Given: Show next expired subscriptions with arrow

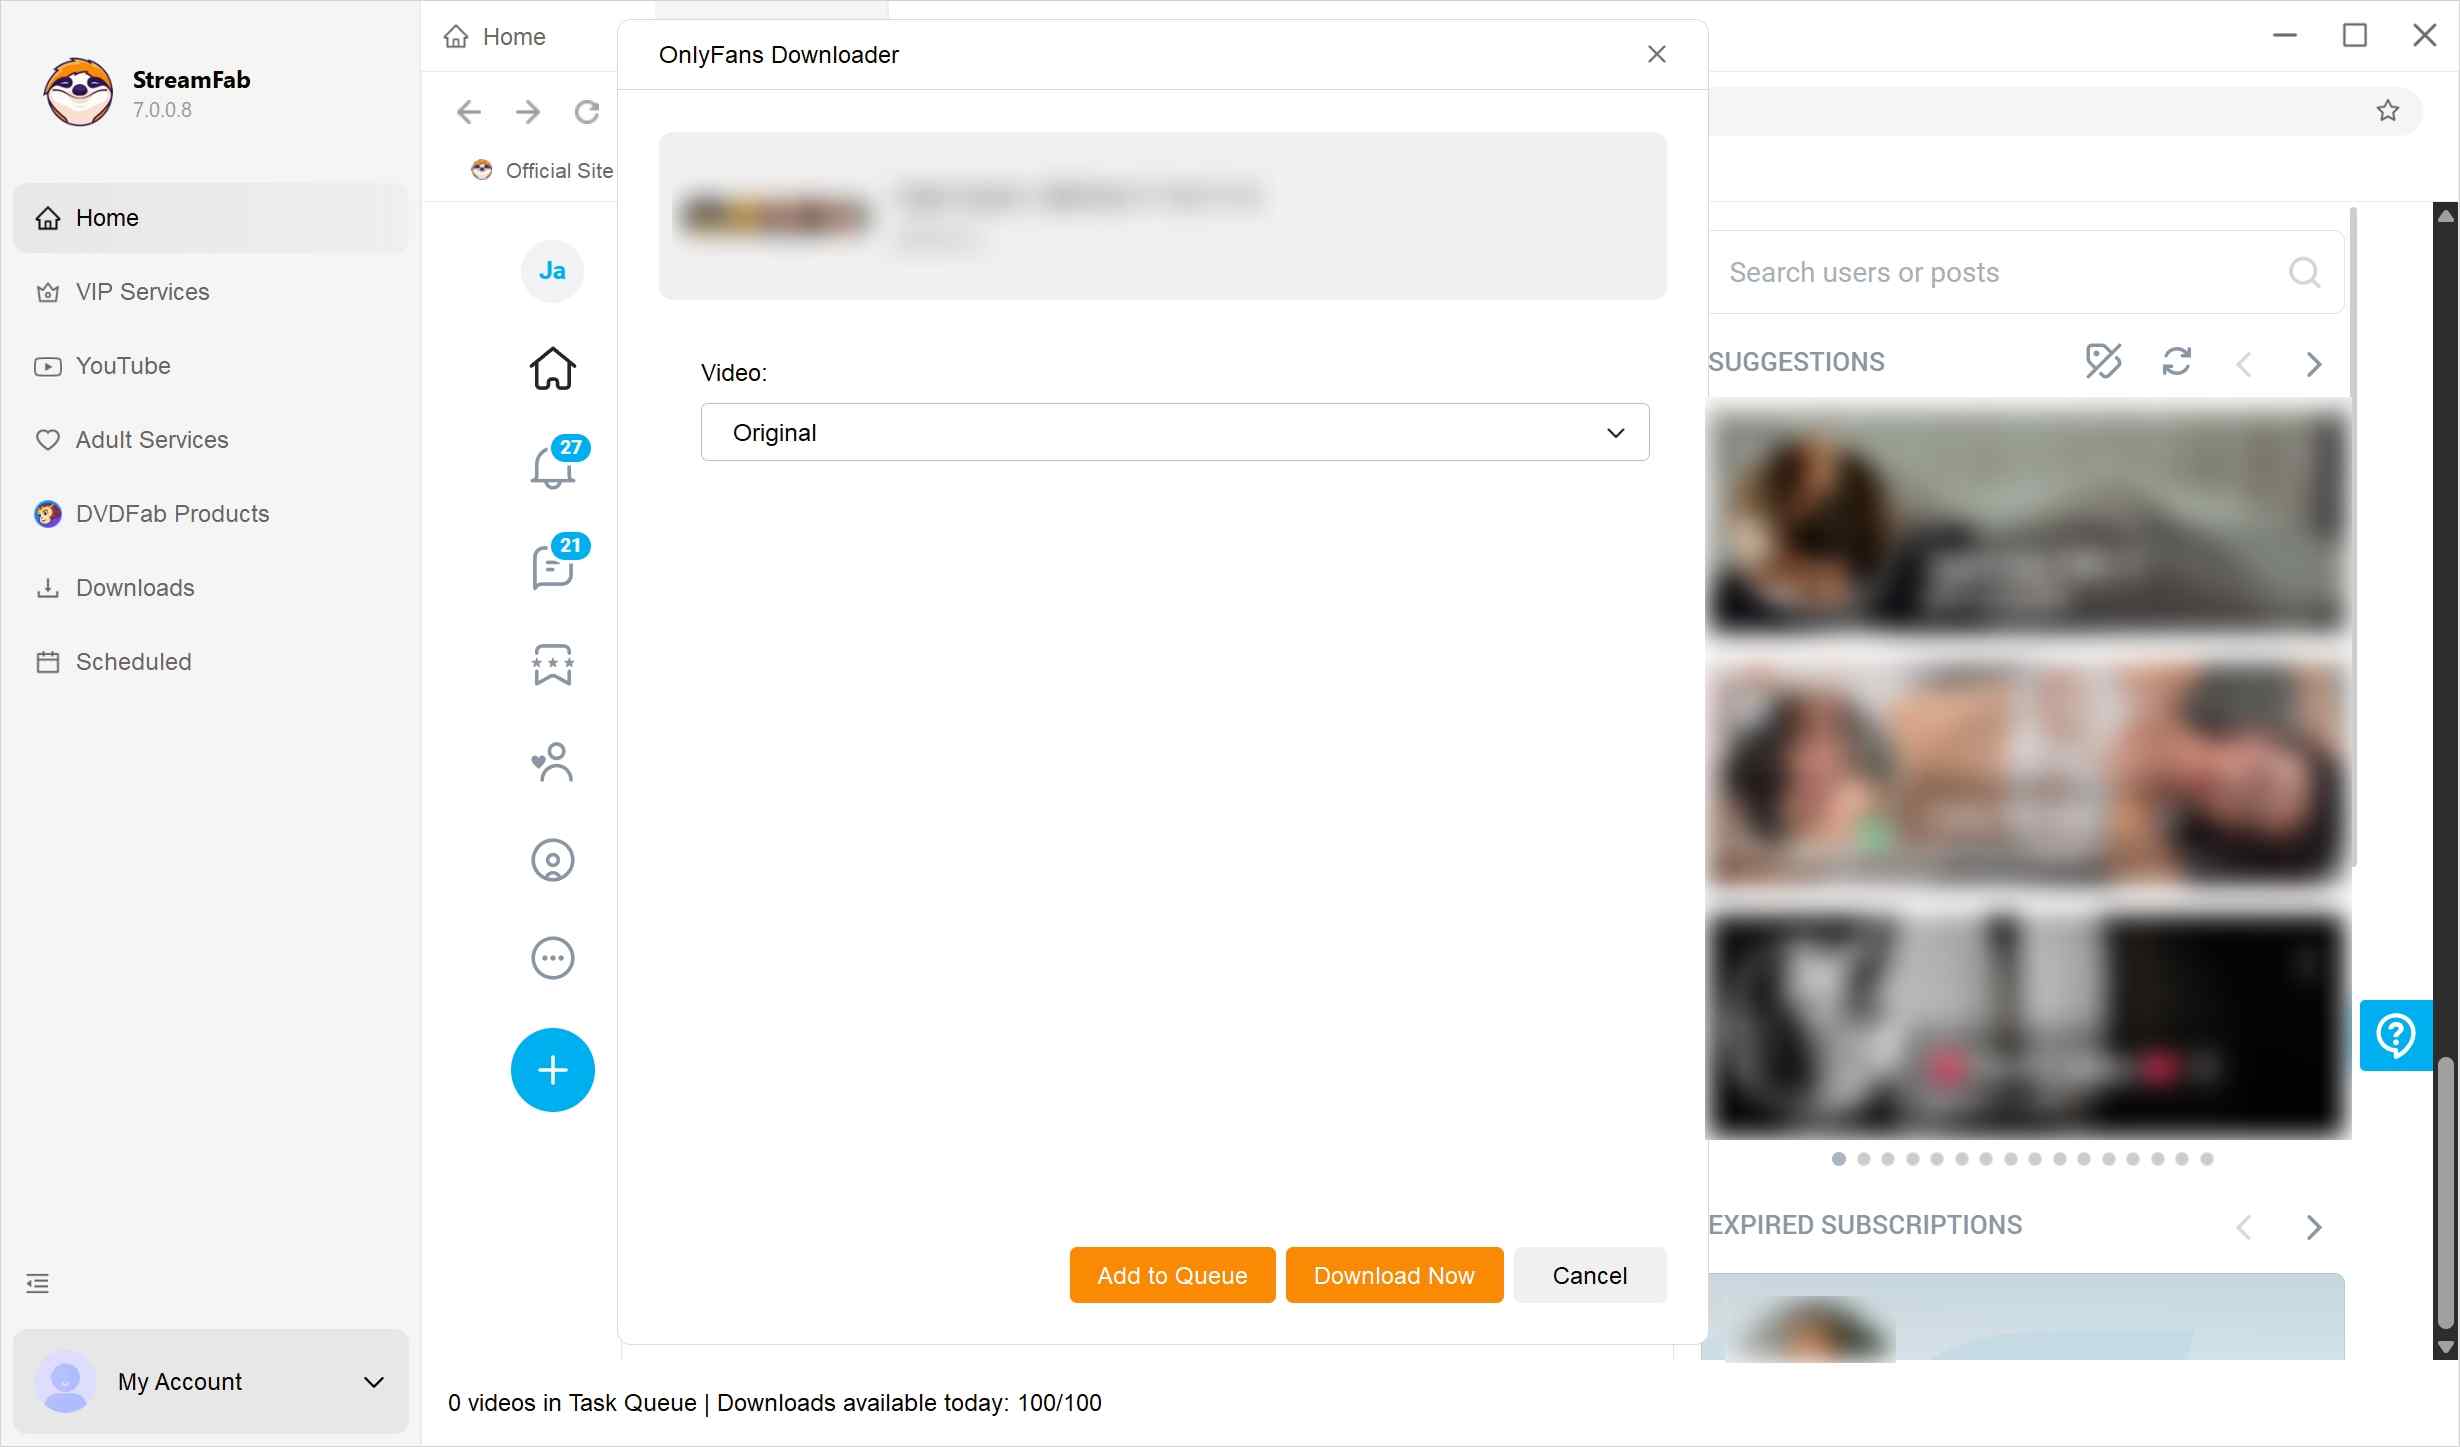Looking at the screenshot, I should point(2313,1227).
